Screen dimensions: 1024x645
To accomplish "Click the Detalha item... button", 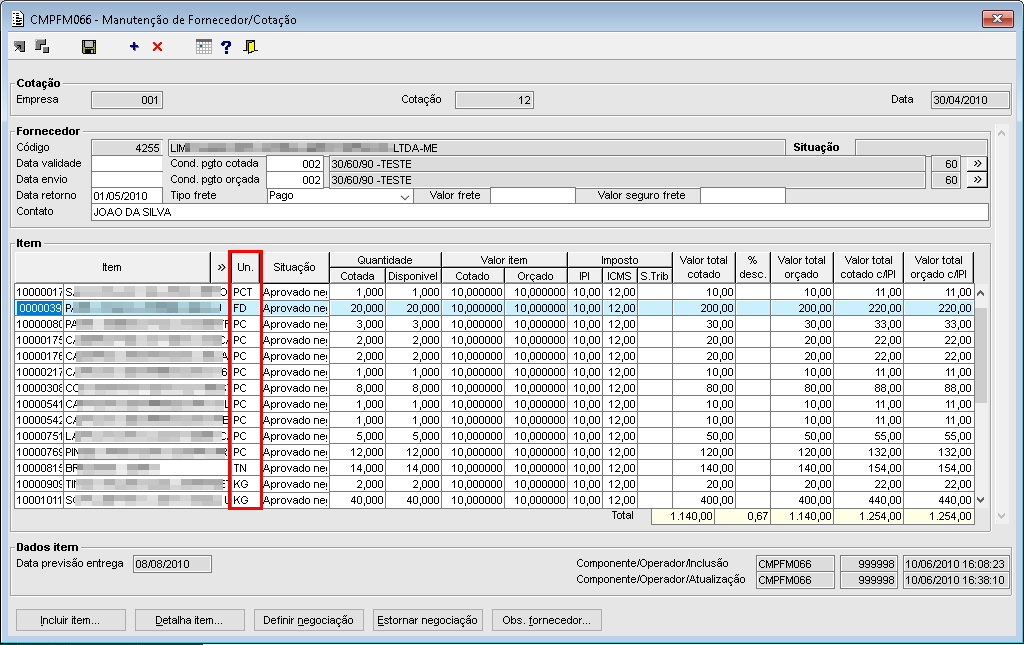I will point(188,620).
